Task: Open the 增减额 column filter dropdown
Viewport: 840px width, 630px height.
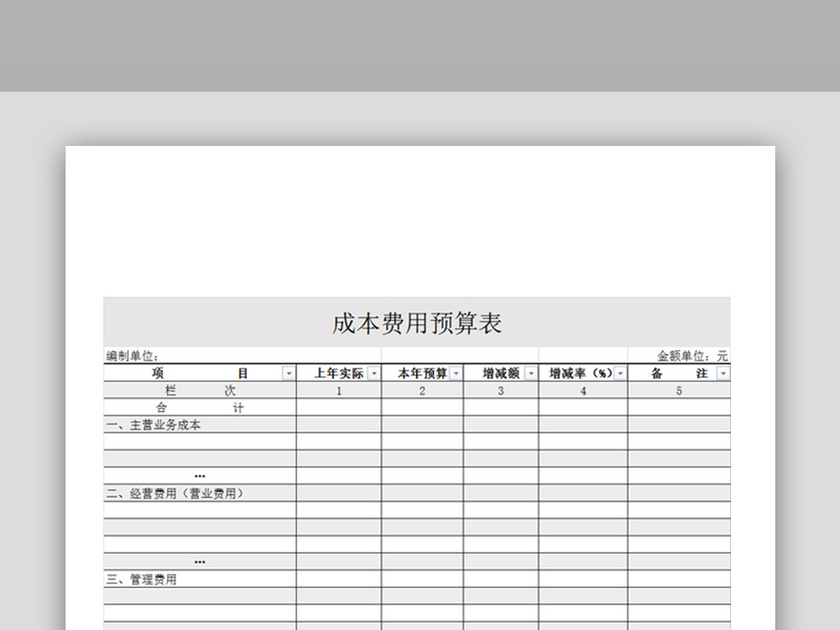Action: pyautogui.click(x=530, y=373)
